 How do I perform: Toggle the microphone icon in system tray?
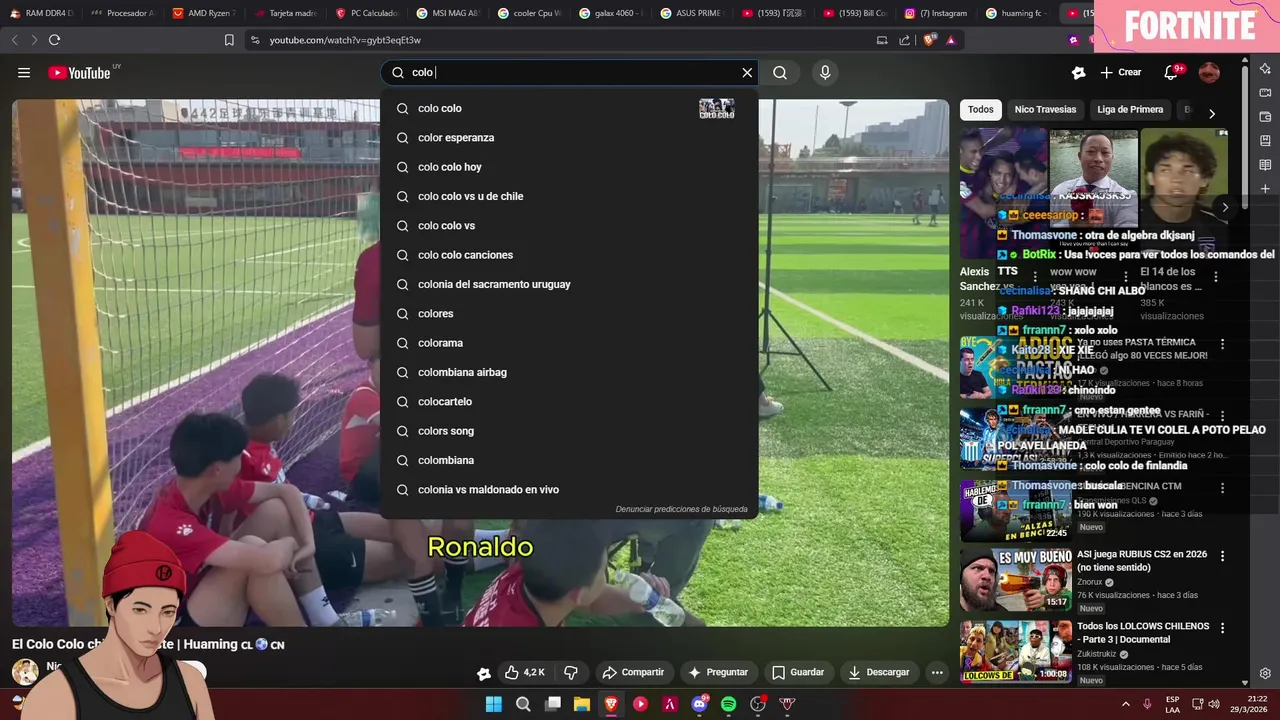pyautogui.click(x=1147, y=704)
